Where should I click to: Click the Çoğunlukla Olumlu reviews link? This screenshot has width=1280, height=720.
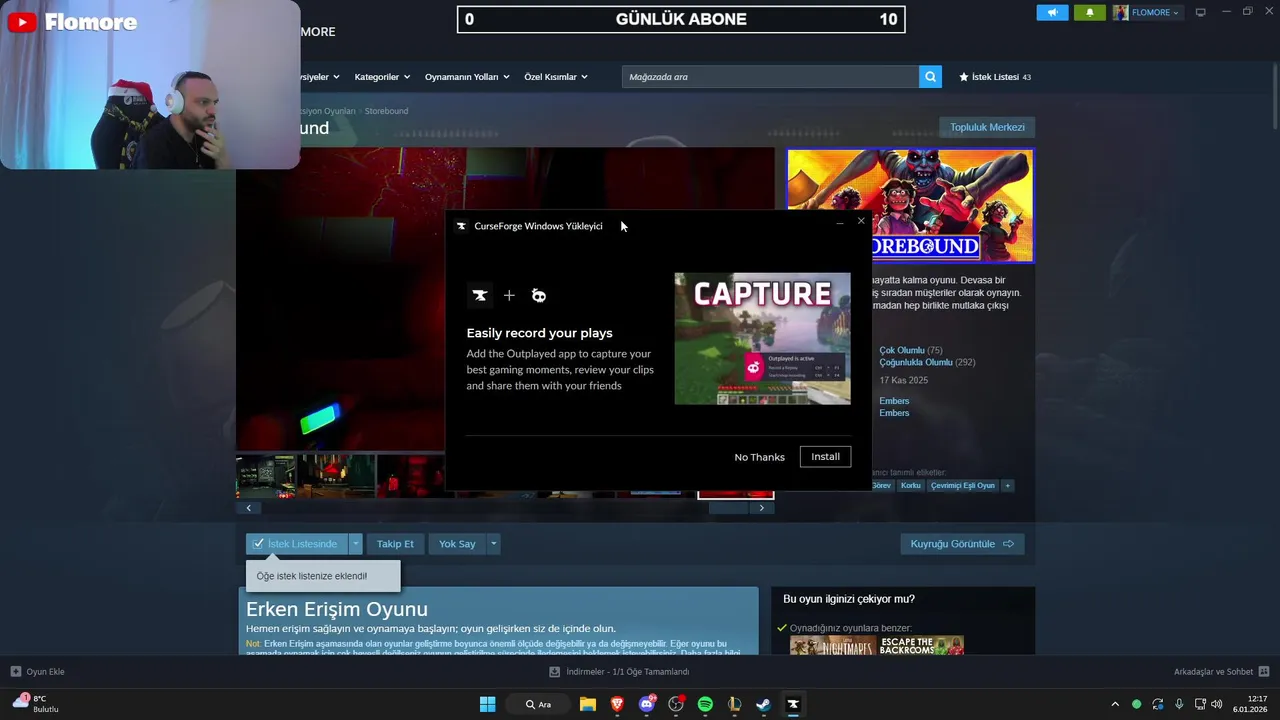point(916,363)
